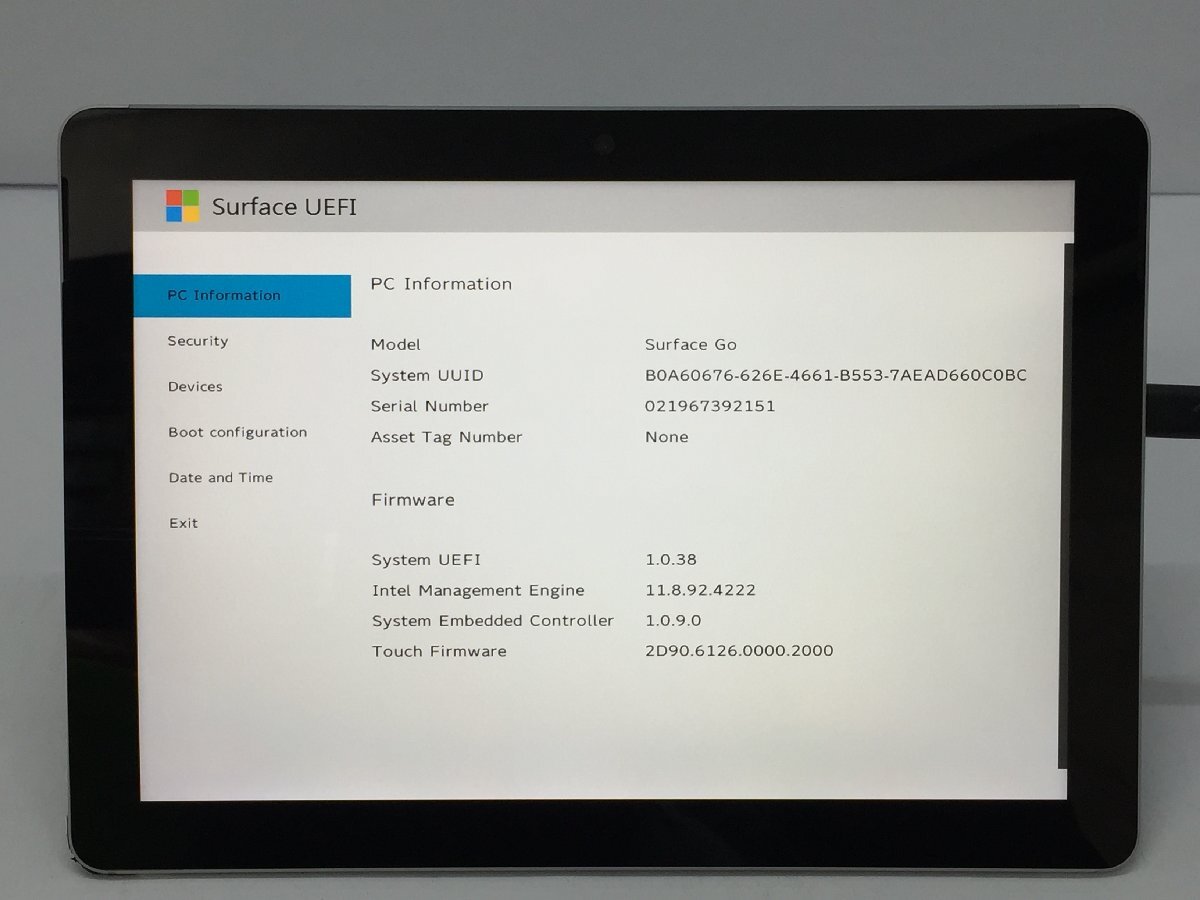Select the UUID value B0A60676-626E-4661-B553-7AEAD660C0BC
Viewport: 1200px width, 900px height.
pos(836,376)
